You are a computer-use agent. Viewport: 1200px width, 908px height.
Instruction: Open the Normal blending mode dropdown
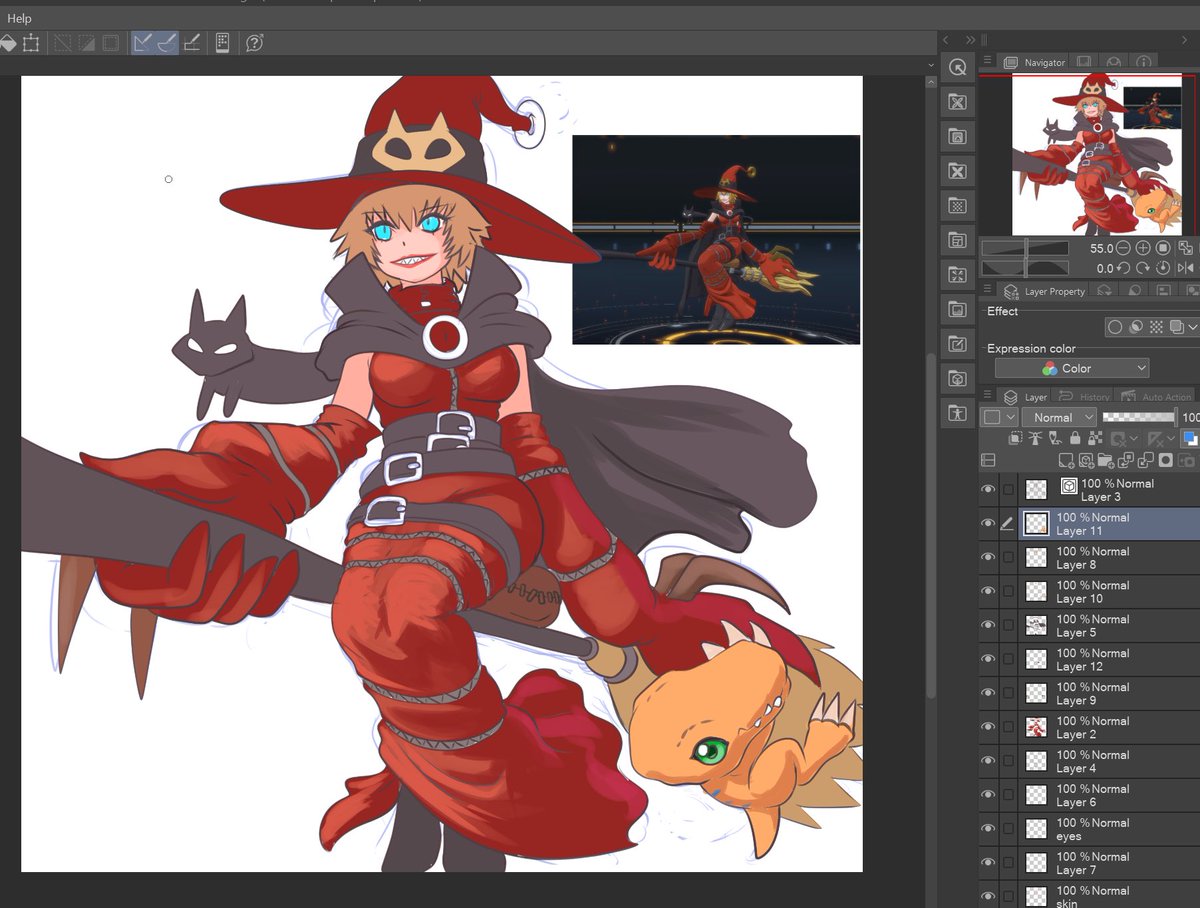(1059, 417)
